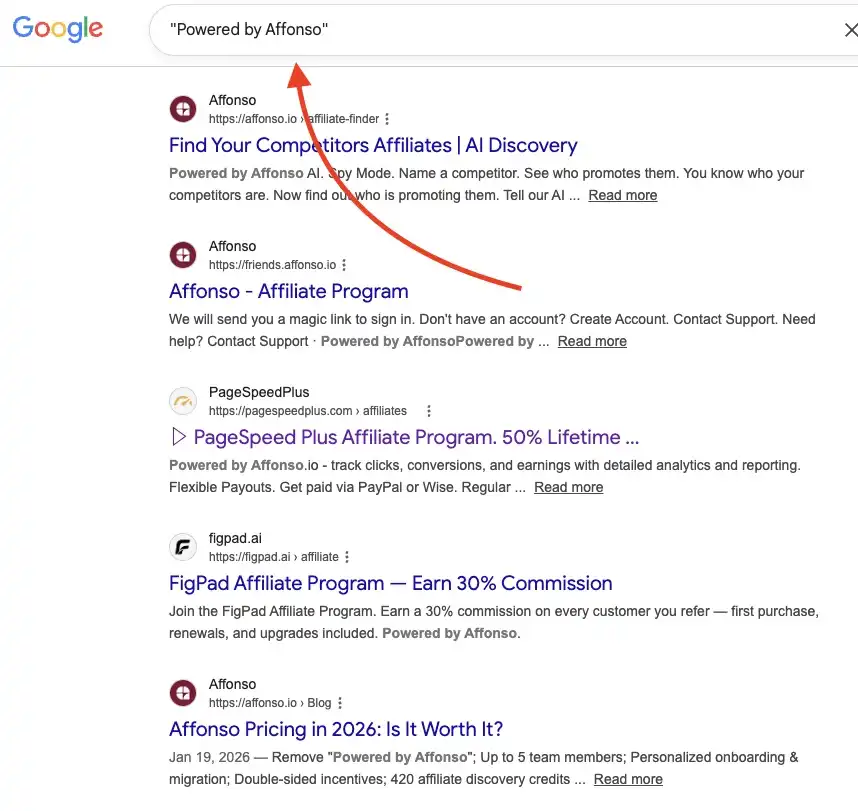Click the play triangle icon beside PageSpeed Plus title
Viewport: 858px width, 811px height.
point(178,437)
